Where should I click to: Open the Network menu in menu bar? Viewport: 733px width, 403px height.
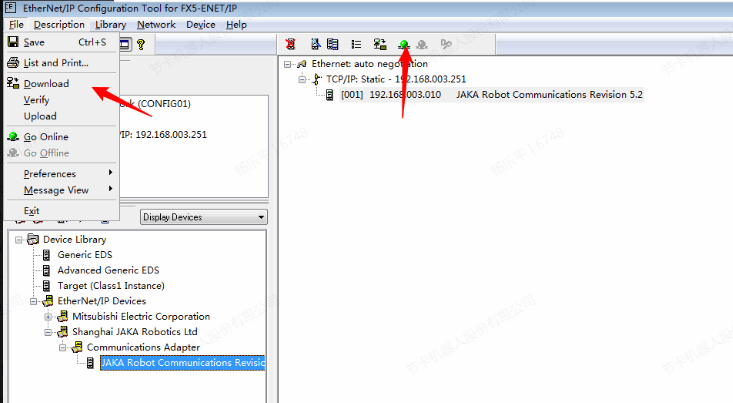155,24
